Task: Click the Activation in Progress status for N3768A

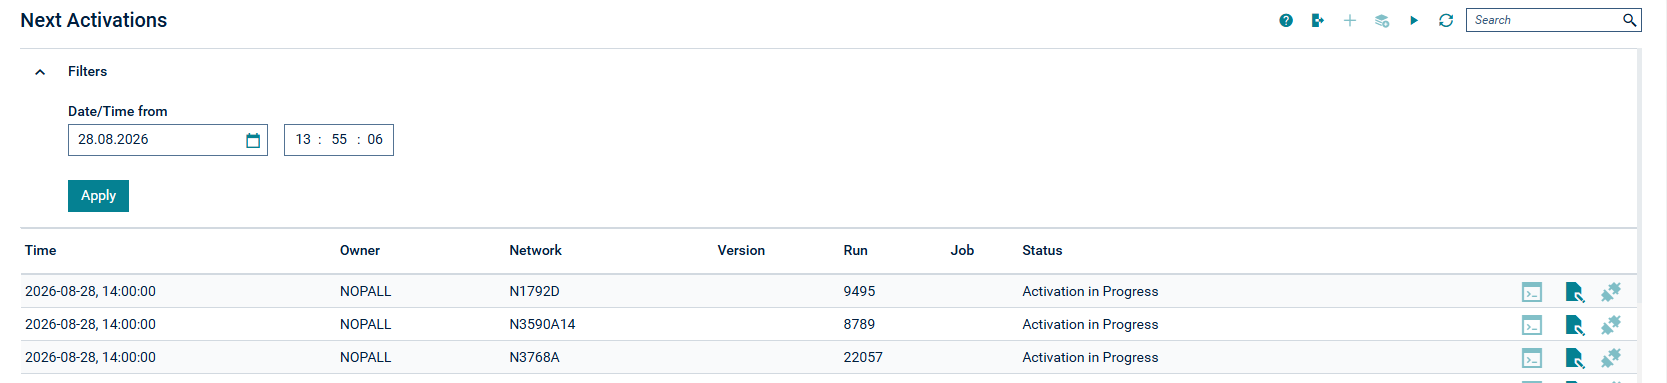Action: tap(1090, 358)
